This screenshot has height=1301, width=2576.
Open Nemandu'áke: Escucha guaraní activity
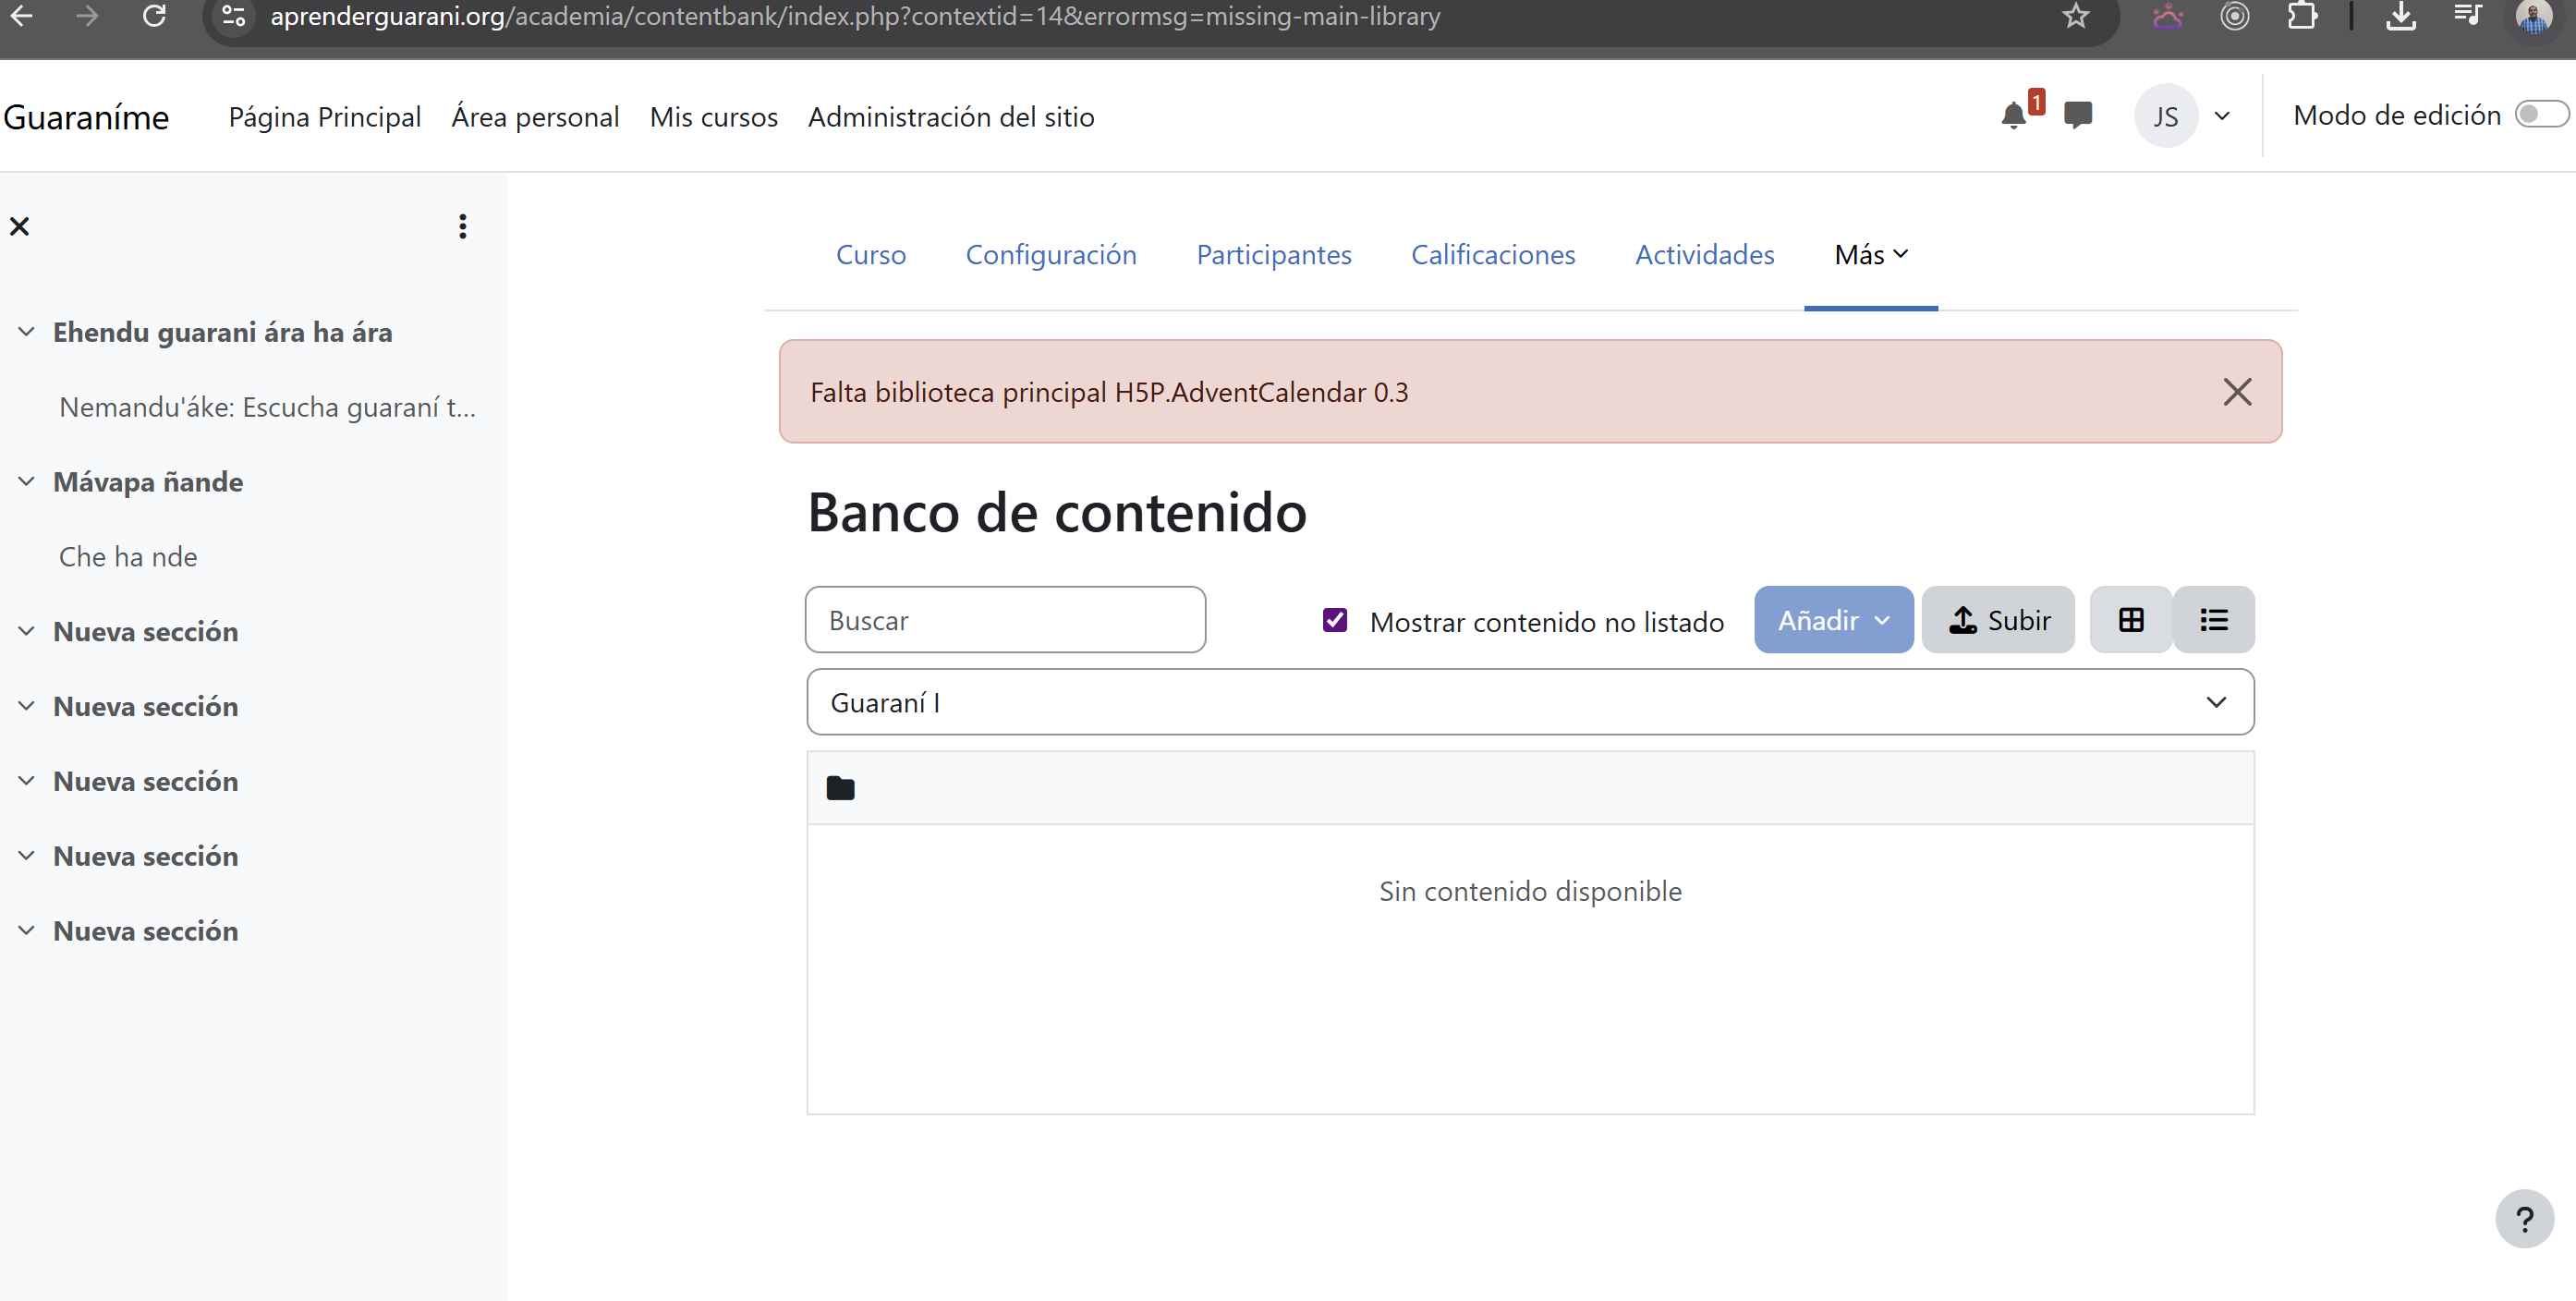coord(267,407)
